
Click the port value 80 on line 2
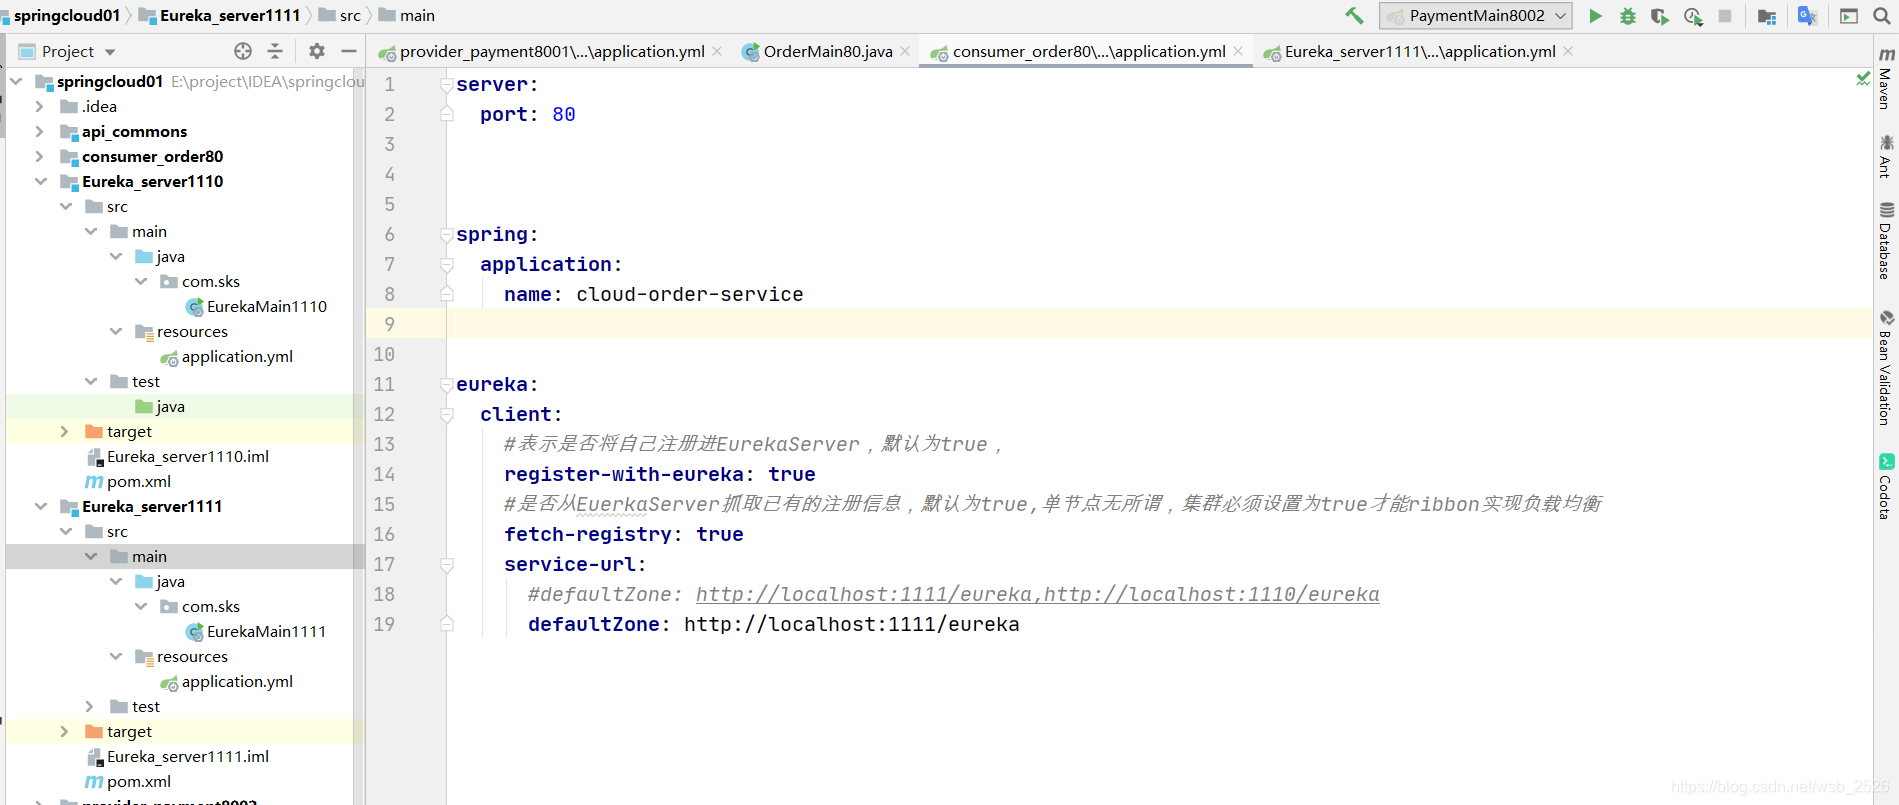click(564, 114)
